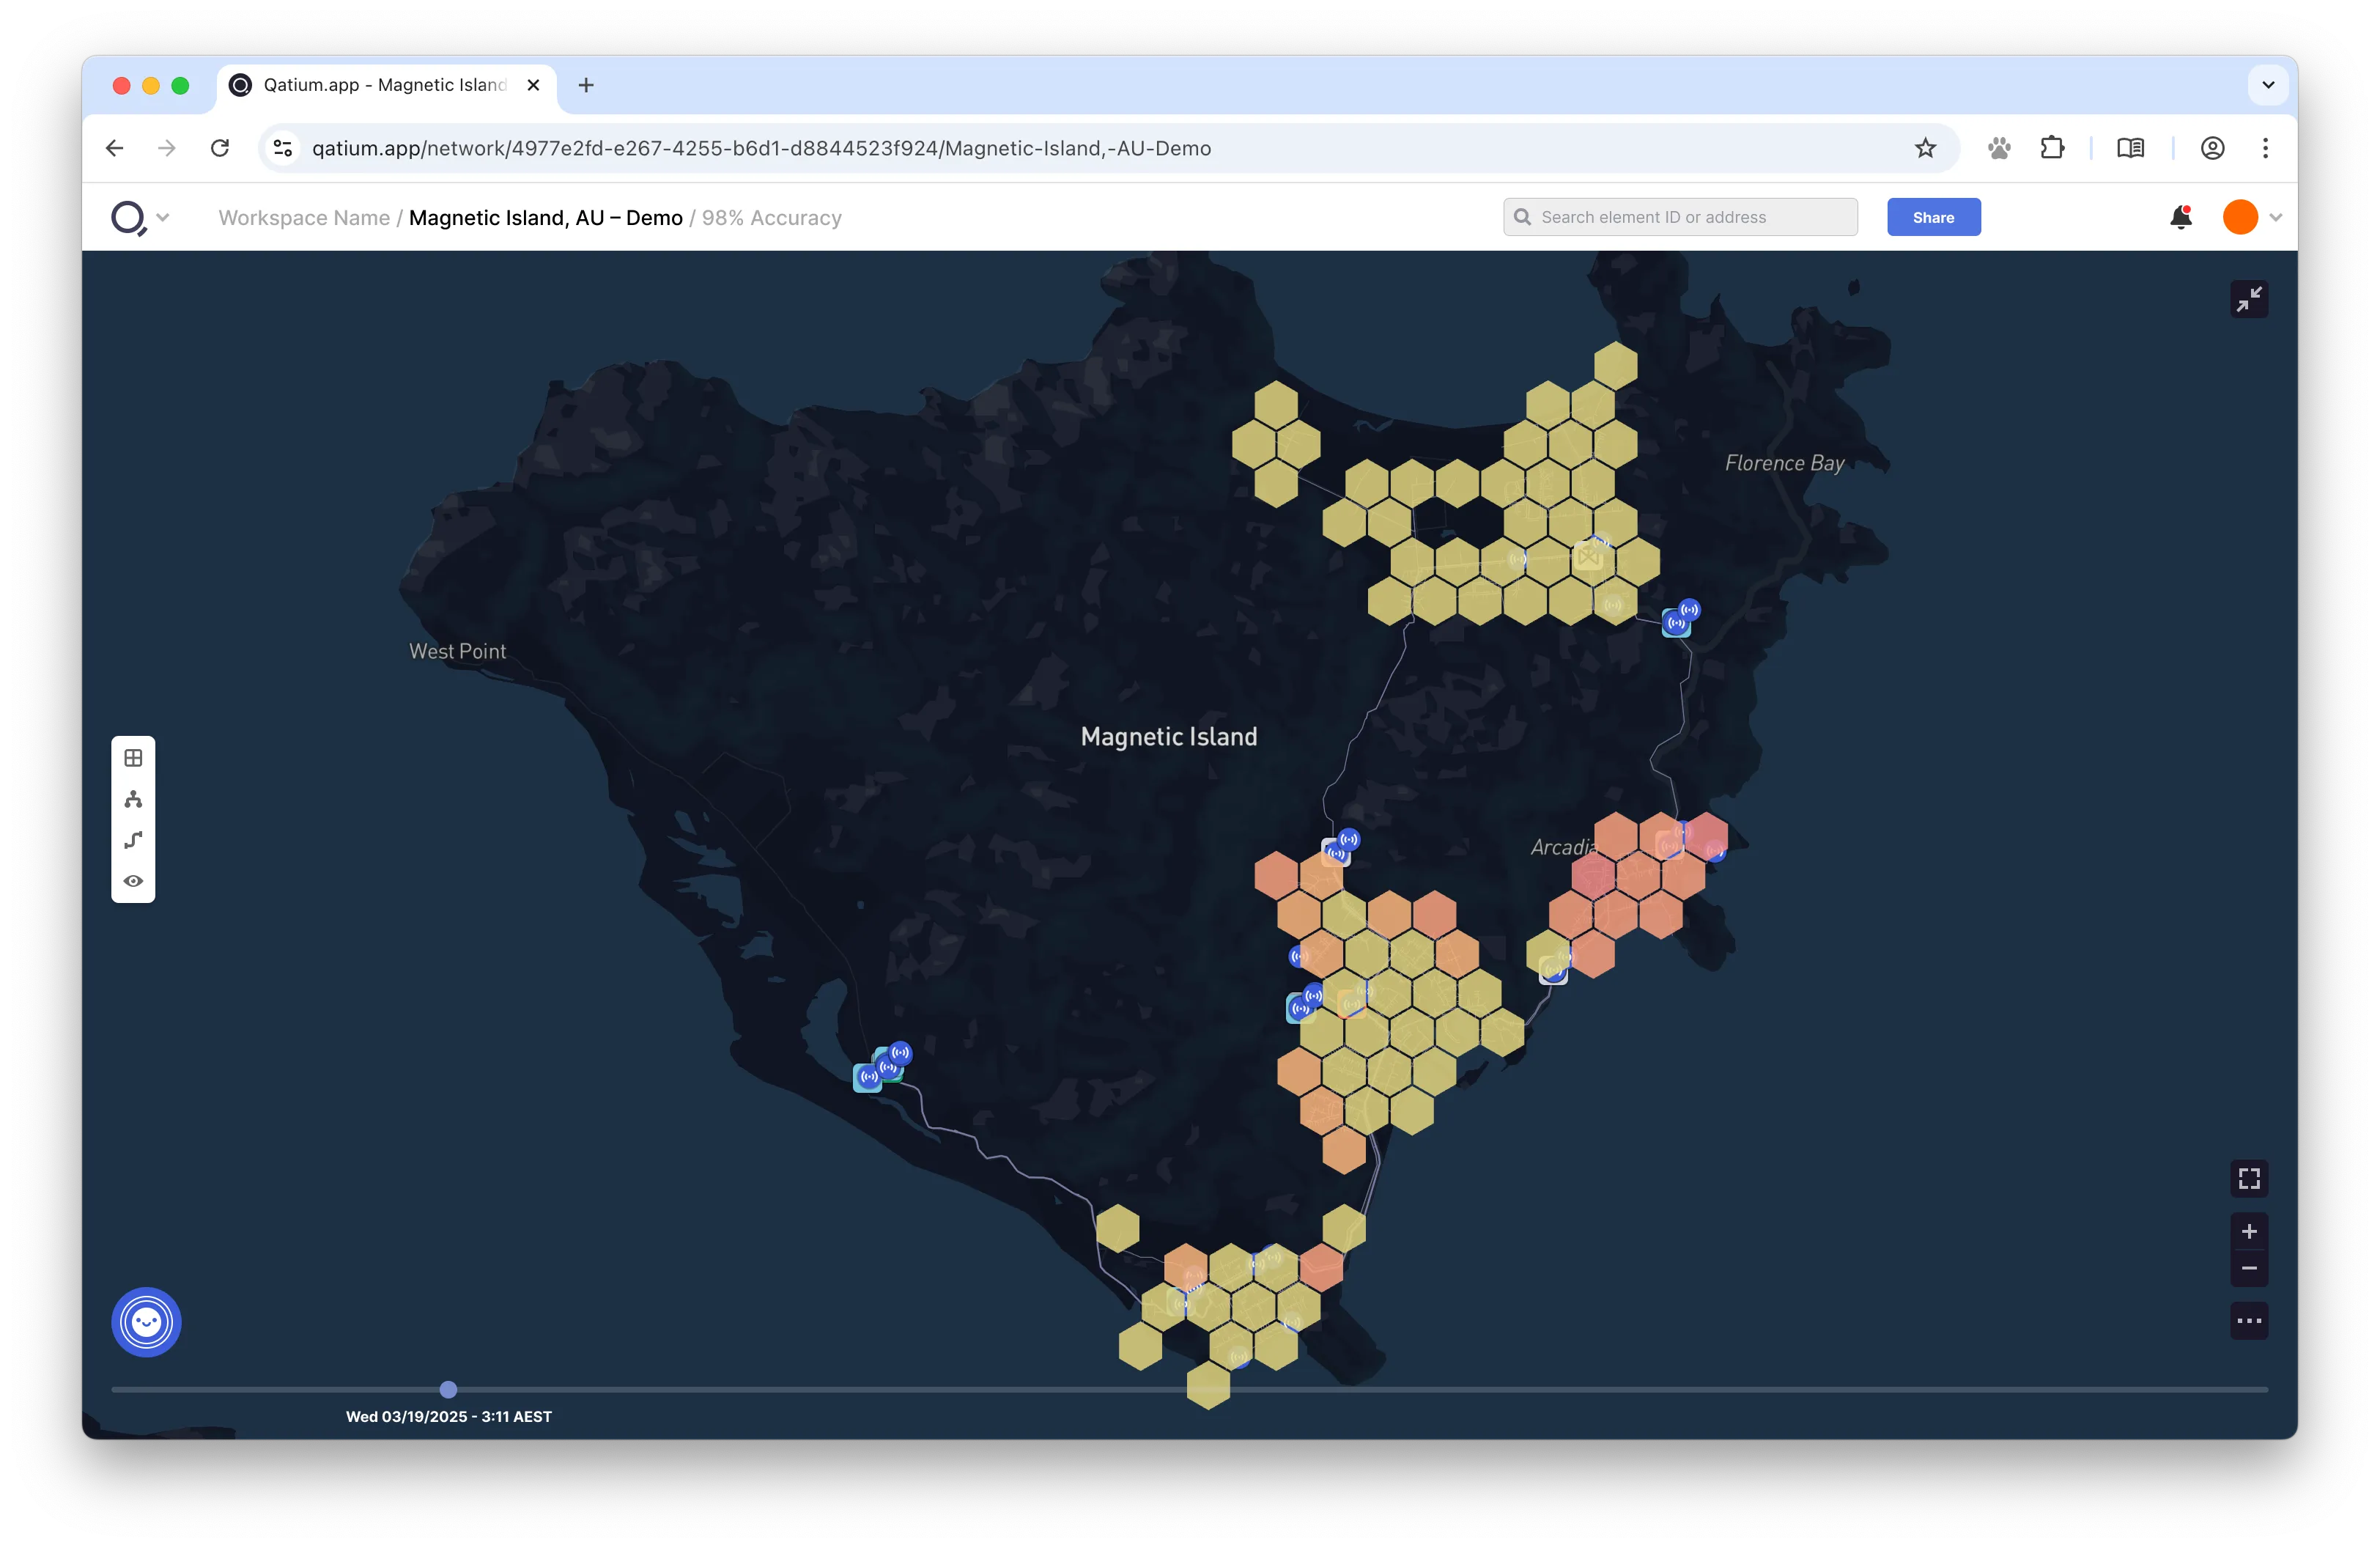Open the more options ellipsis icon
Image resolution: width=2380 pixels, height=1548 pixels.
coord(2249,1320)
